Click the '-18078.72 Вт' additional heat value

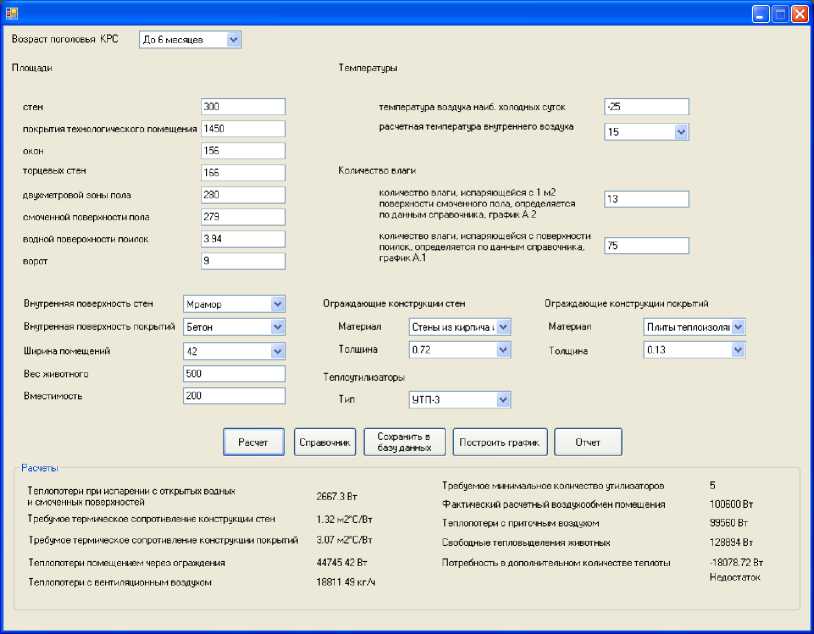pyautogui.click(x=736, y=562)
